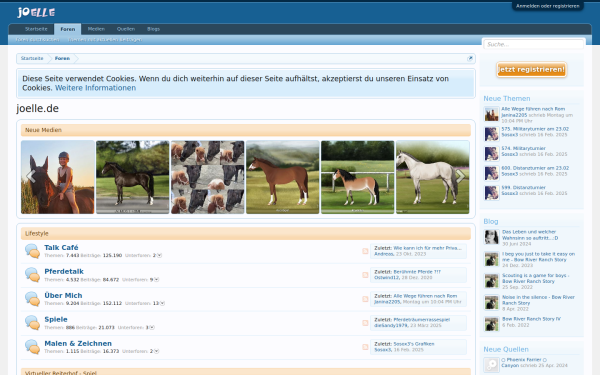Open avatar beside '600. Distanzturnier am 23.02'
Image resolution: width=600 pixels, height=375 pixels.
click(x=491, y=173)
